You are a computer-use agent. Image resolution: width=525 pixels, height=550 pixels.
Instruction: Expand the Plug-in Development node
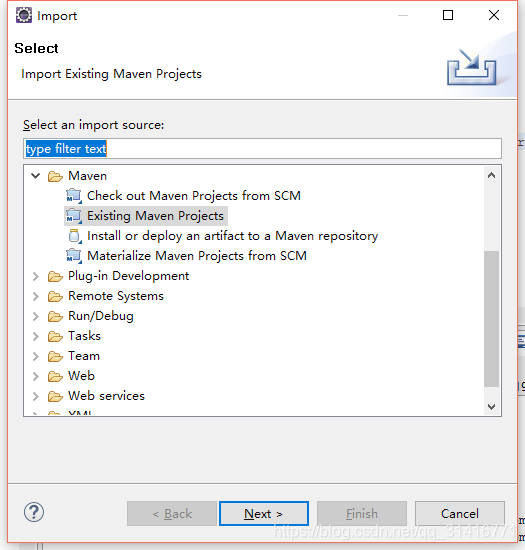point(35,276)
